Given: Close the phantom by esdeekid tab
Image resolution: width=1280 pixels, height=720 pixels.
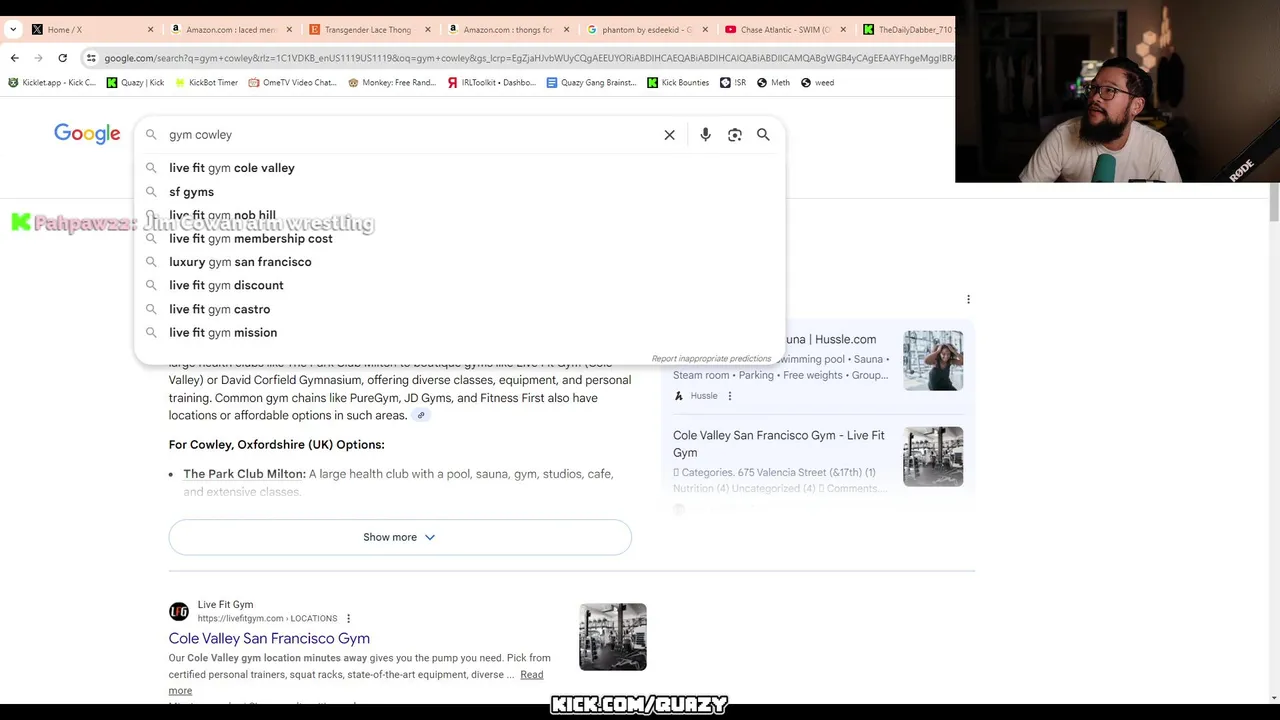Looking at the screenshot, I should pos(705,30).
